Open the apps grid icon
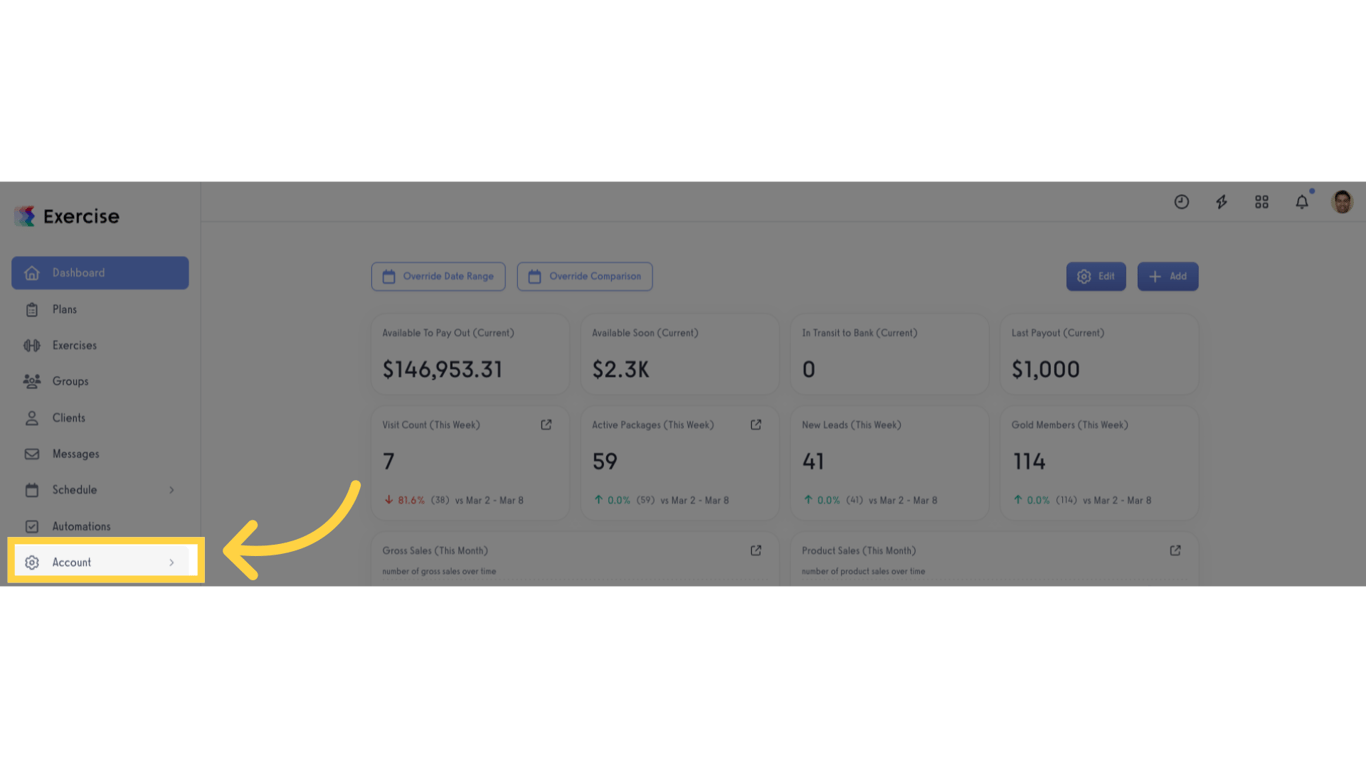The width and height of the screenshot is (1366, 768). [1261, 202]
